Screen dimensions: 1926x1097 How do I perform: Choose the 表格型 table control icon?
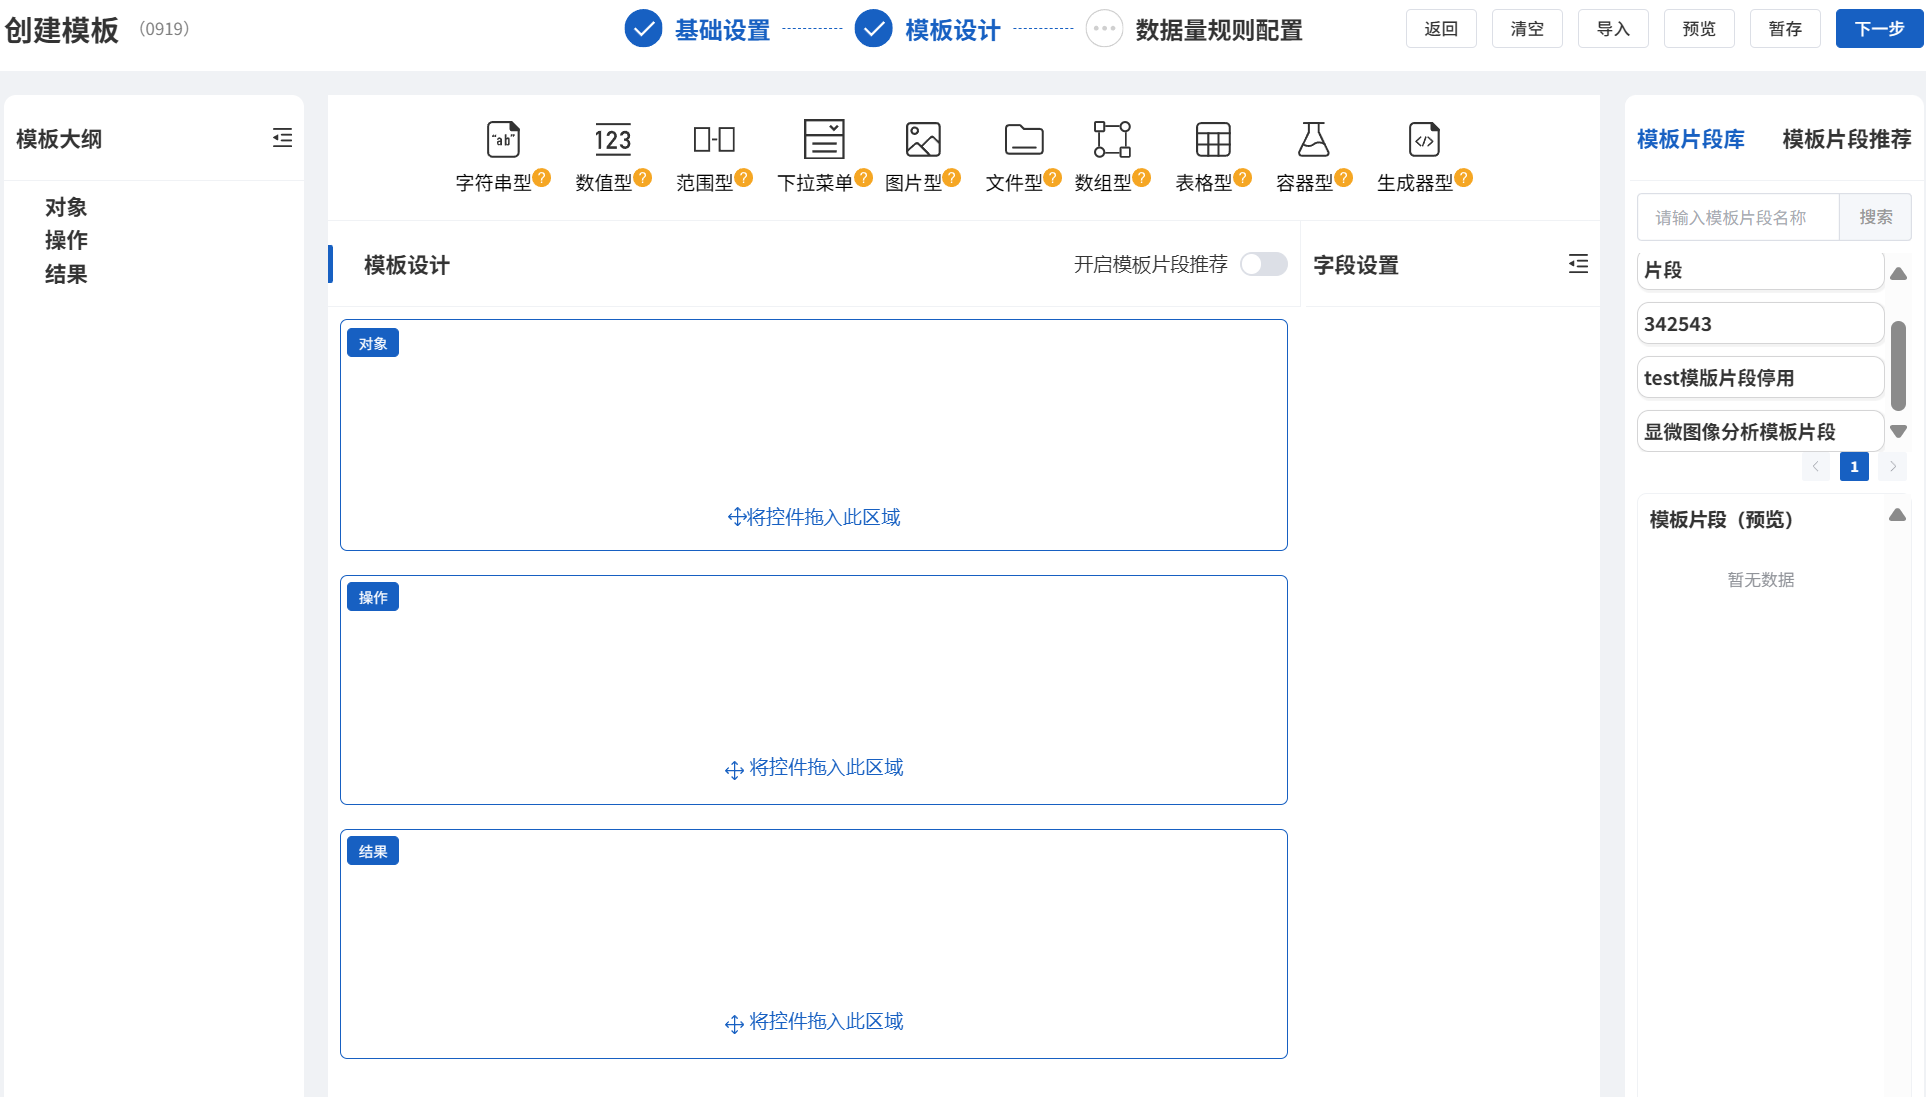(1213, 140)
